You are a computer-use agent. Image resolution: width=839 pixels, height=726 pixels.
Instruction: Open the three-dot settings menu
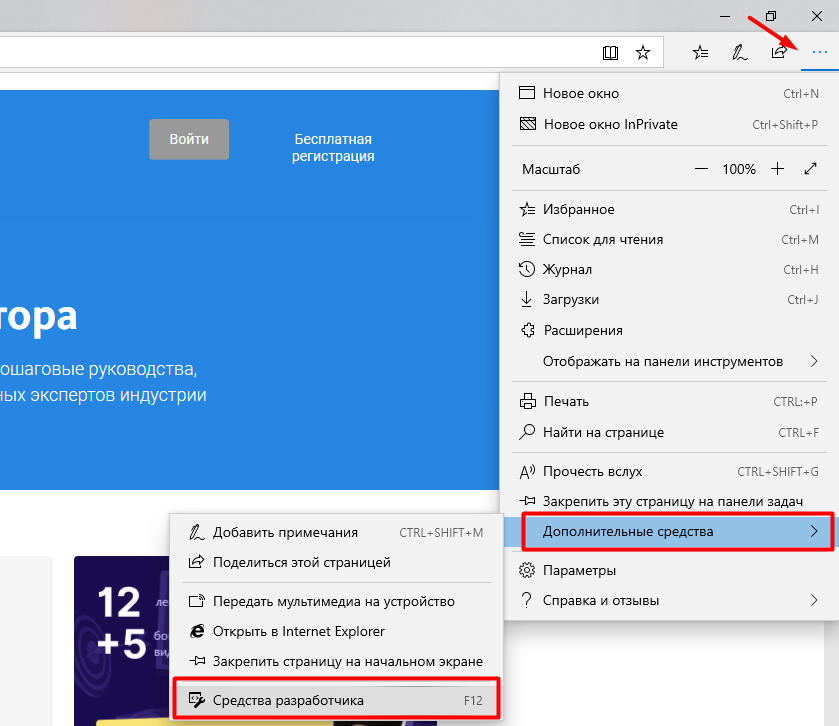[x=820, y=52]
